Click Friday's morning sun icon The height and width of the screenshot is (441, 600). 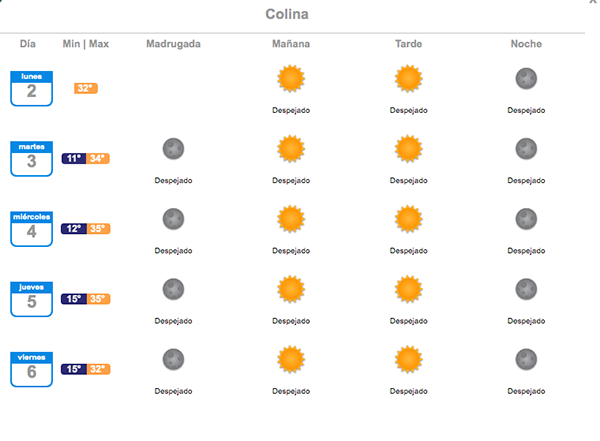[291, 359]
